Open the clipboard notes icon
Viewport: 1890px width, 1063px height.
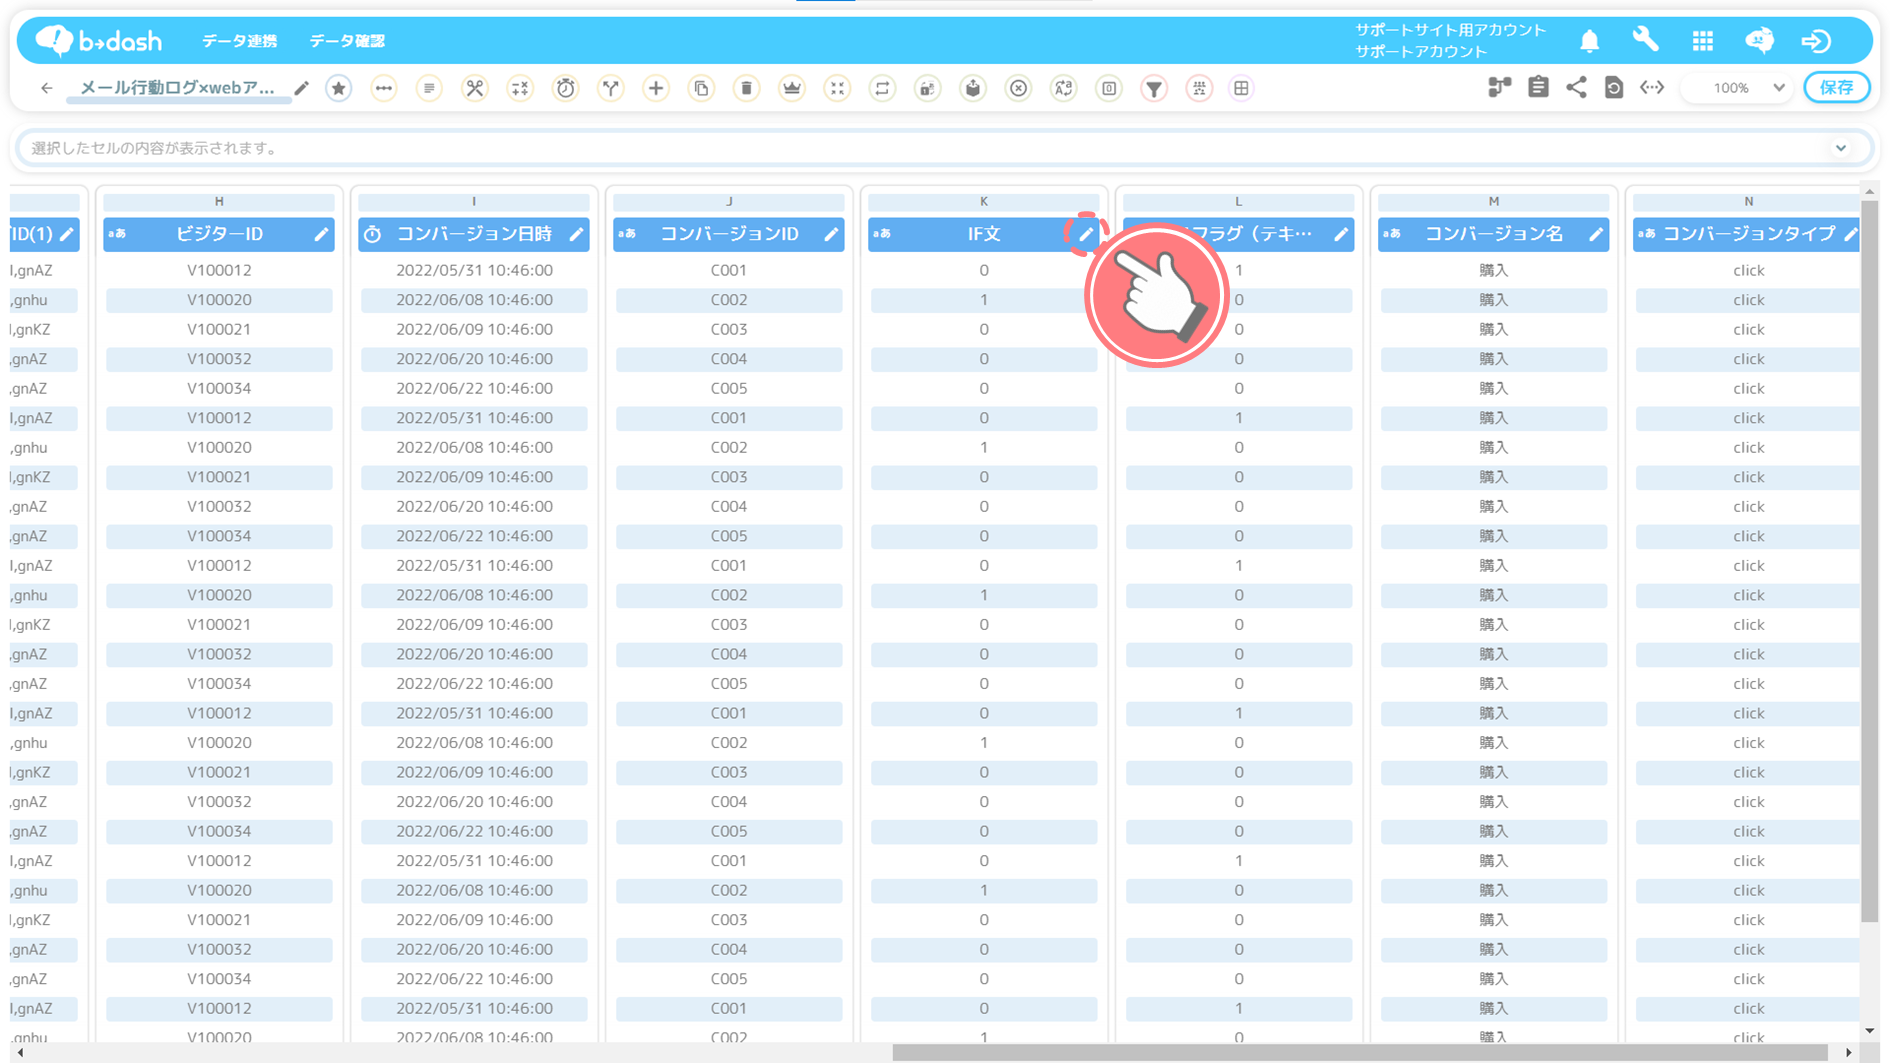tap(1538, 88)
